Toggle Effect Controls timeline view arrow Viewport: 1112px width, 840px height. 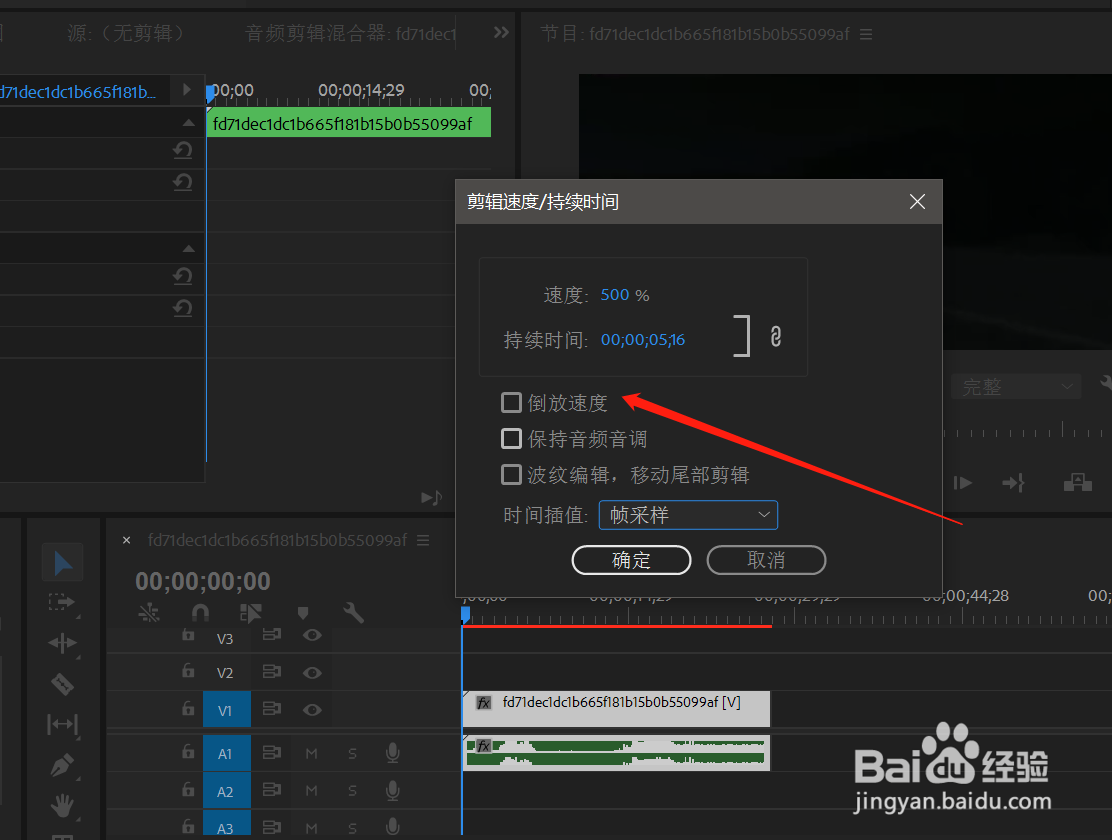pyautogui.click(x=187, y=89)
